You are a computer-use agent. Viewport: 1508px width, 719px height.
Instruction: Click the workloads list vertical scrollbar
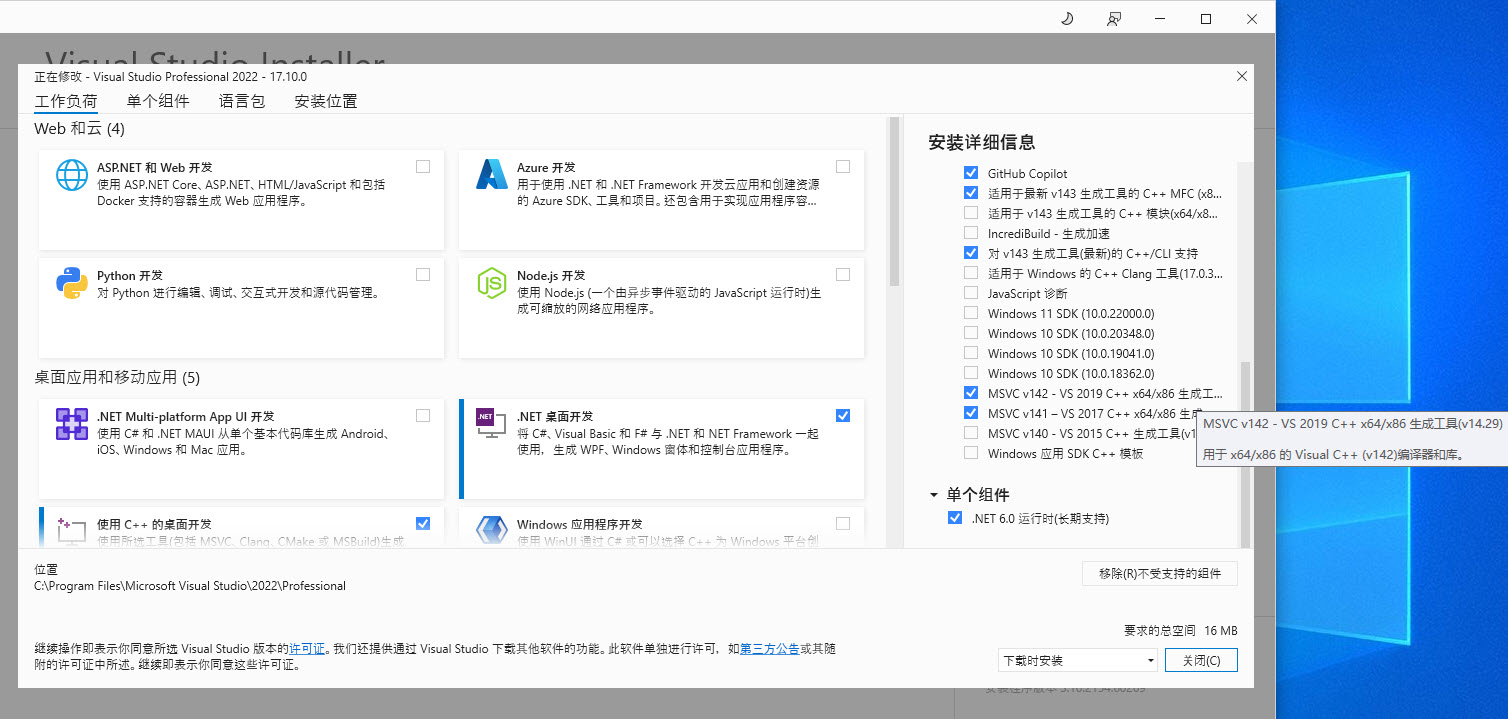[894, 202]
